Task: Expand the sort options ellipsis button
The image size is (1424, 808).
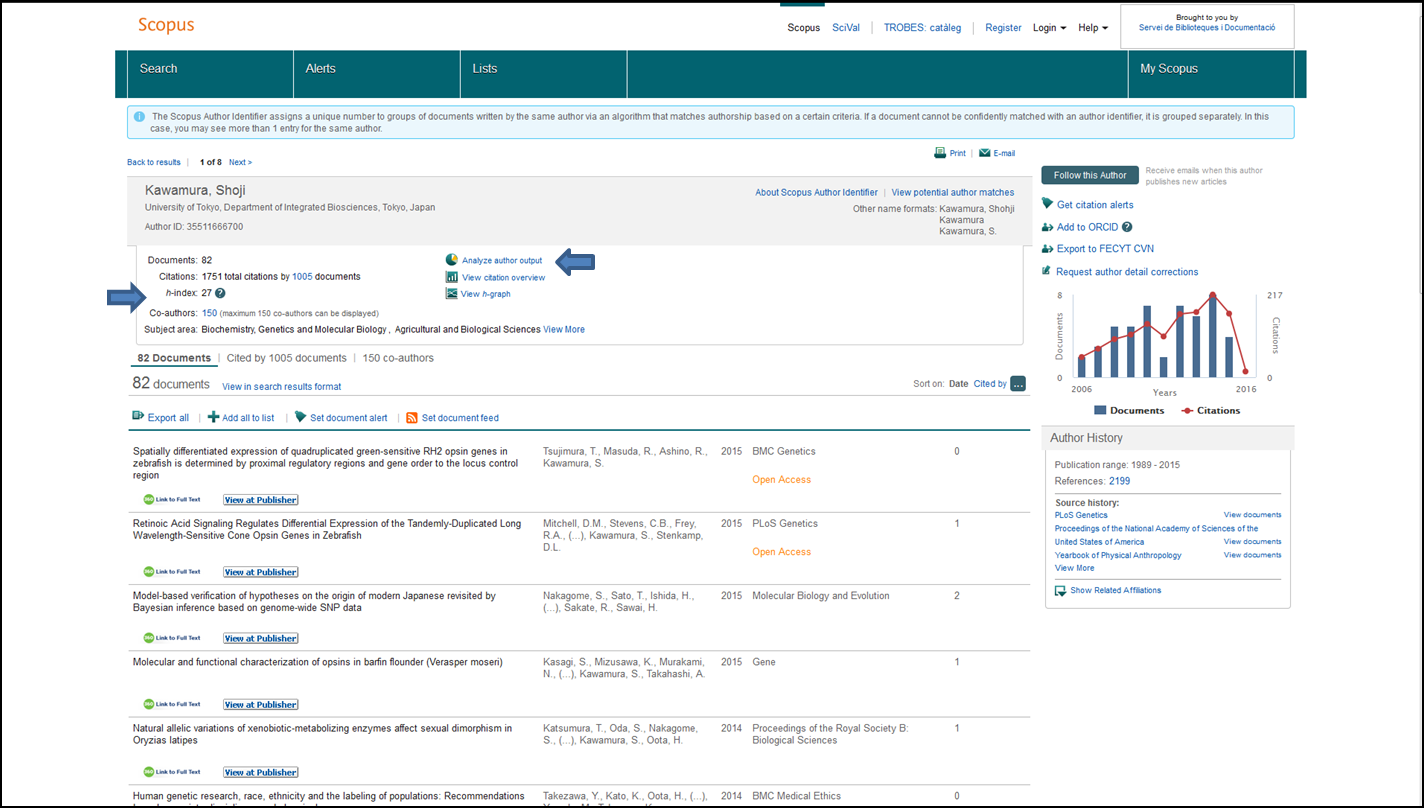Action: point(1018,383)
